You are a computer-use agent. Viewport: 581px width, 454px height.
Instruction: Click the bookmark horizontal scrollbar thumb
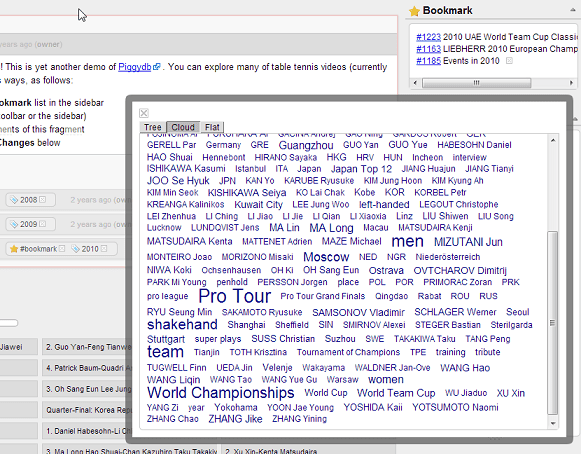[x=476, y=83]
